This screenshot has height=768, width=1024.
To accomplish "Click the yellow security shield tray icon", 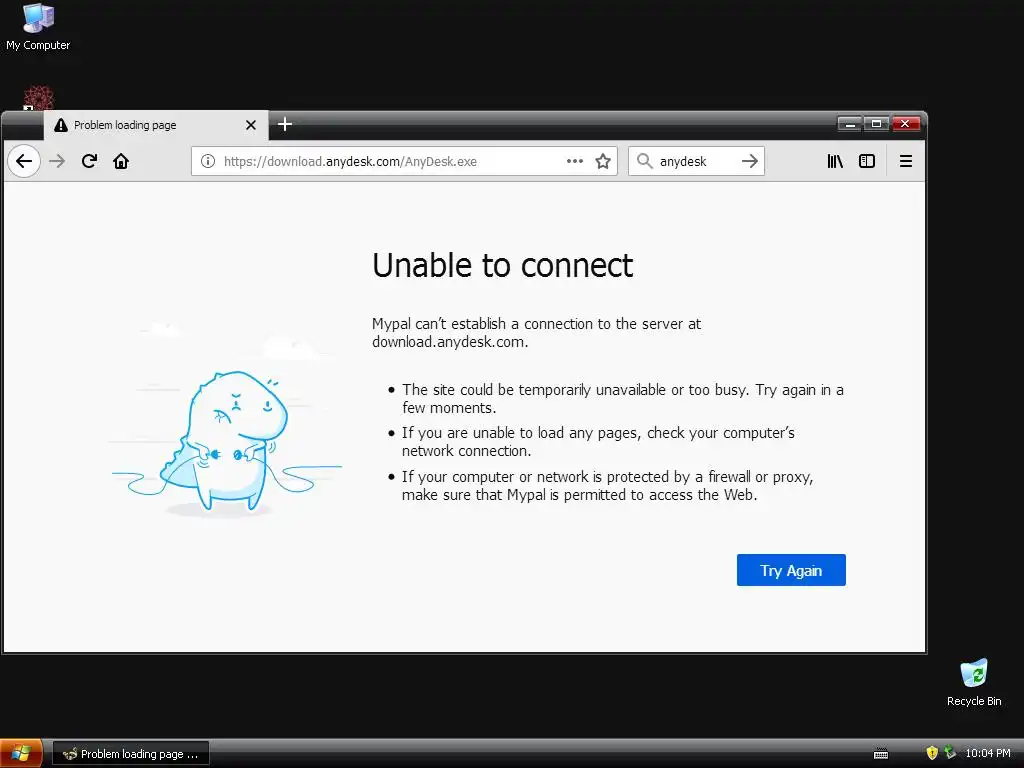I will [x=932, y=753].
